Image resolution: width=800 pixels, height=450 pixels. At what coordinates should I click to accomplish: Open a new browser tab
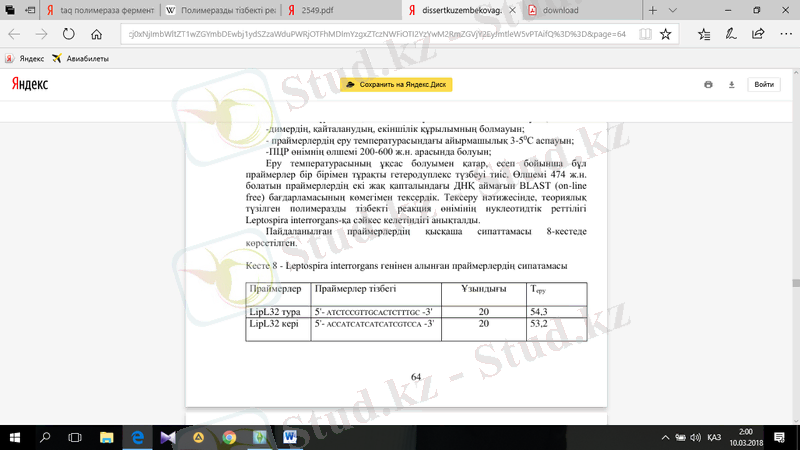pyautogui.click(x=653, y=10)
